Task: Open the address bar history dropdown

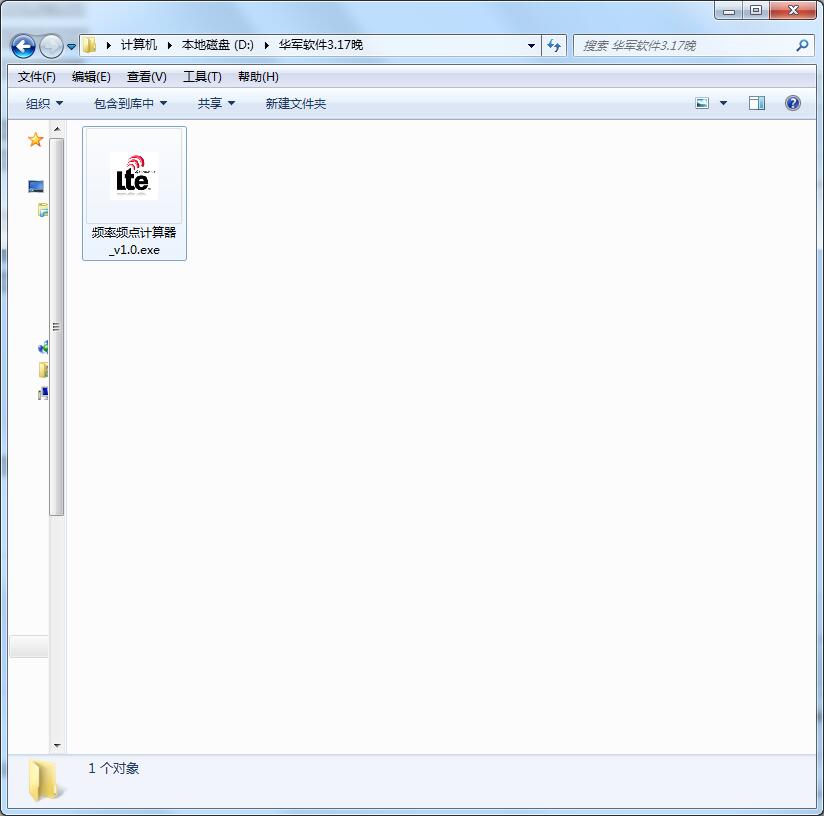Action: point(531,46)
